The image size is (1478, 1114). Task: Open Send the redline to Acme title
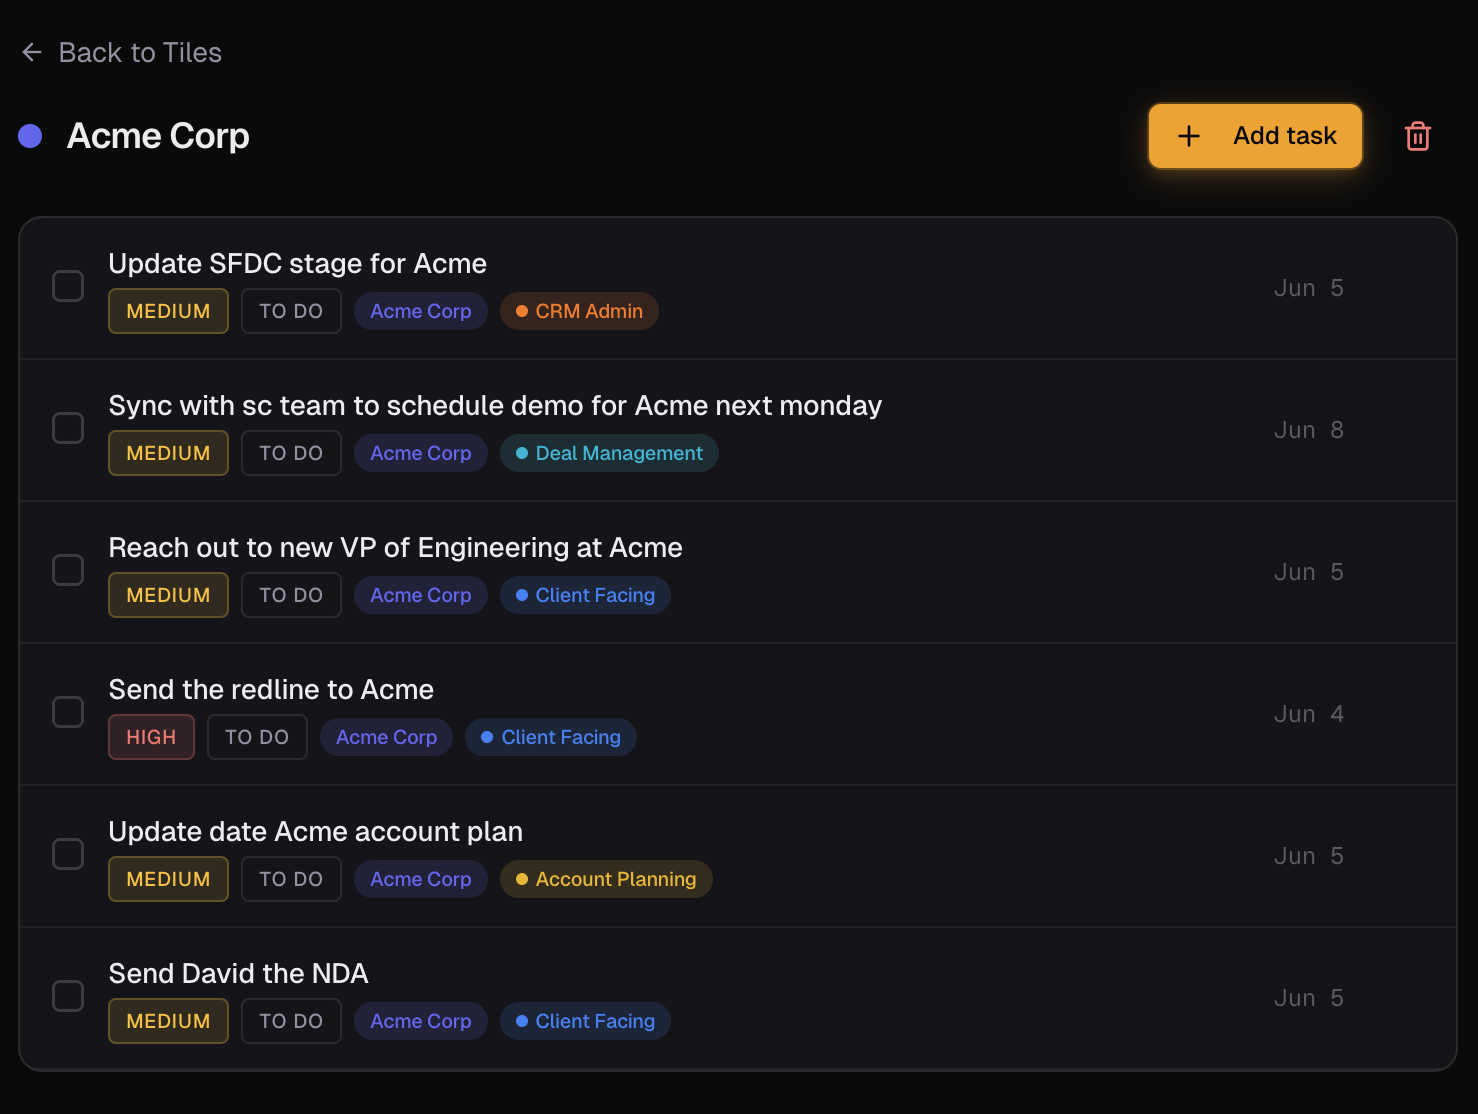tap(271, 689)
